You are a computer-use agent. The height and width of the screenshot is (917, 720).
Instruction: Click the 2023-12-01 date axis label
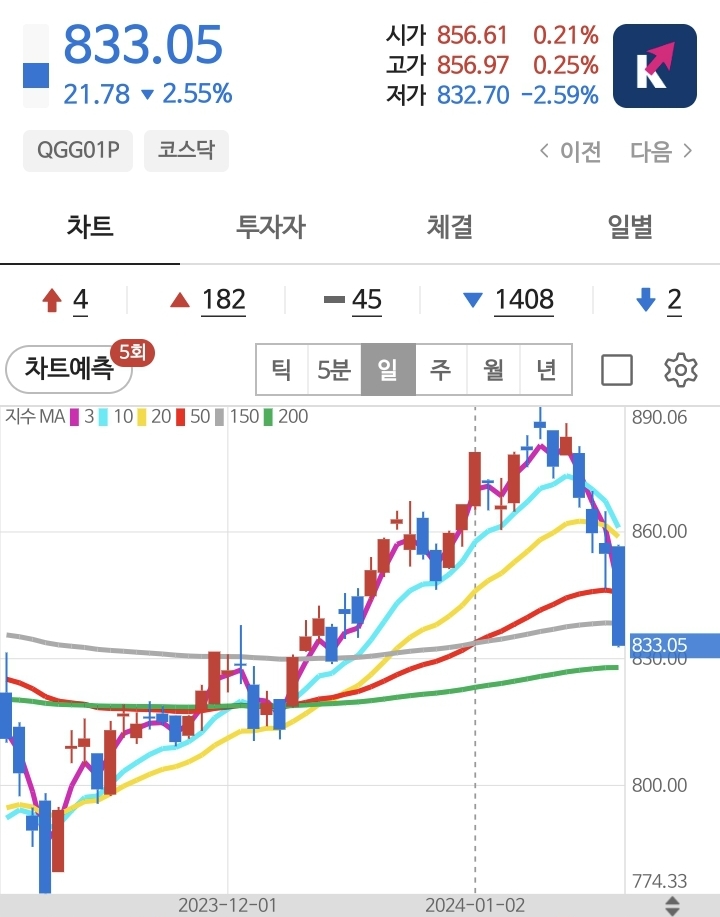pos(227,905)
